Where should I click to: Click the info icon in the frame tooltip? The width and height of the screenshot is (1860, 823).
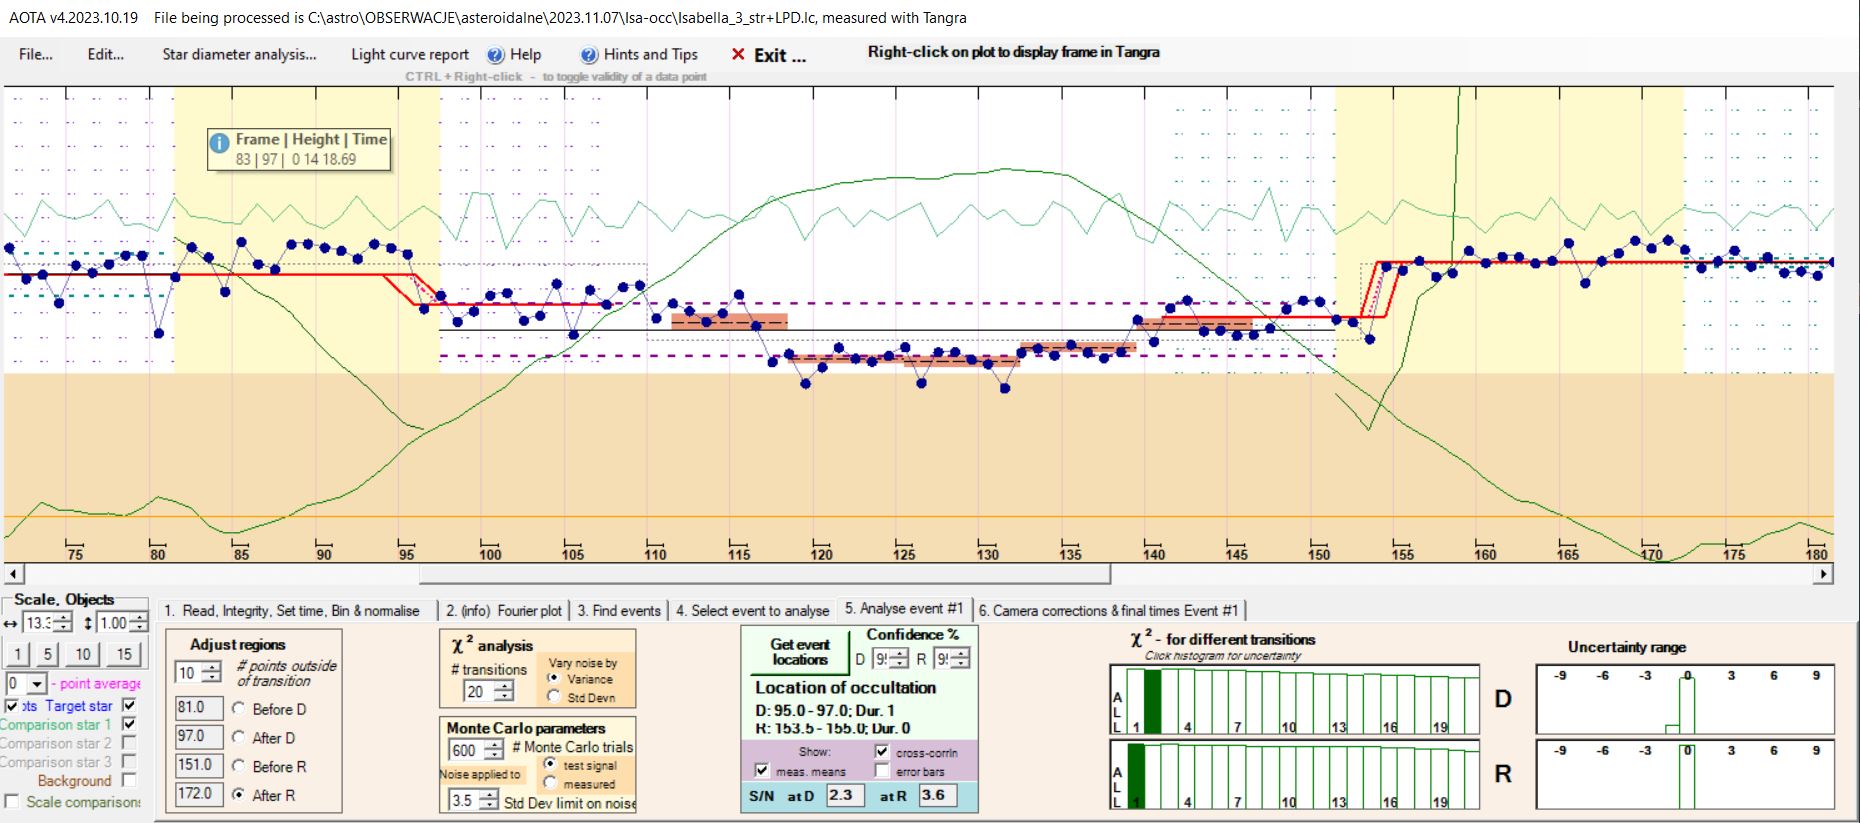[x=219, y=144]
